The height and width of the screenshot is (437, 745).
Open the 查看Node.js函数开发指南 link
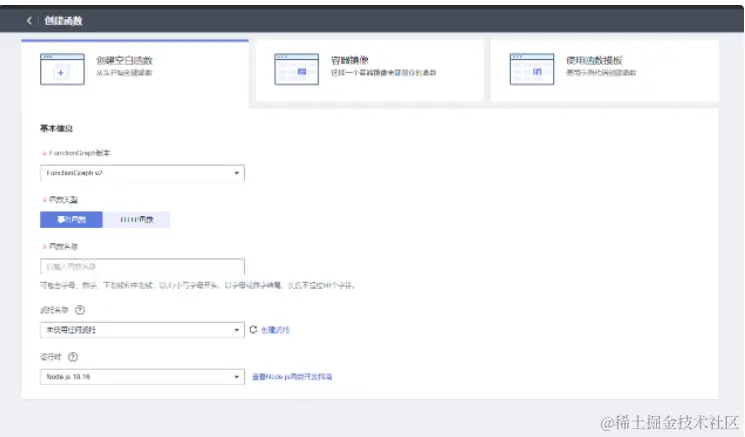coord(292,377)
